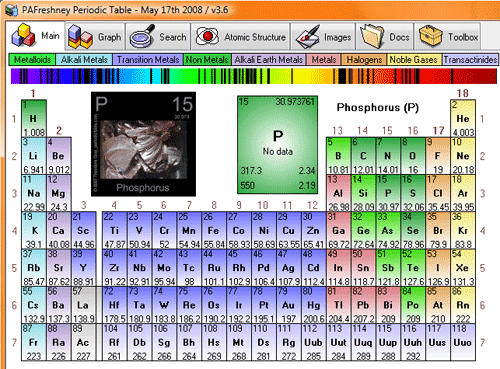Select Fluorine (F) element cell
Screen dimensions: 500x369
click(438, 156)
